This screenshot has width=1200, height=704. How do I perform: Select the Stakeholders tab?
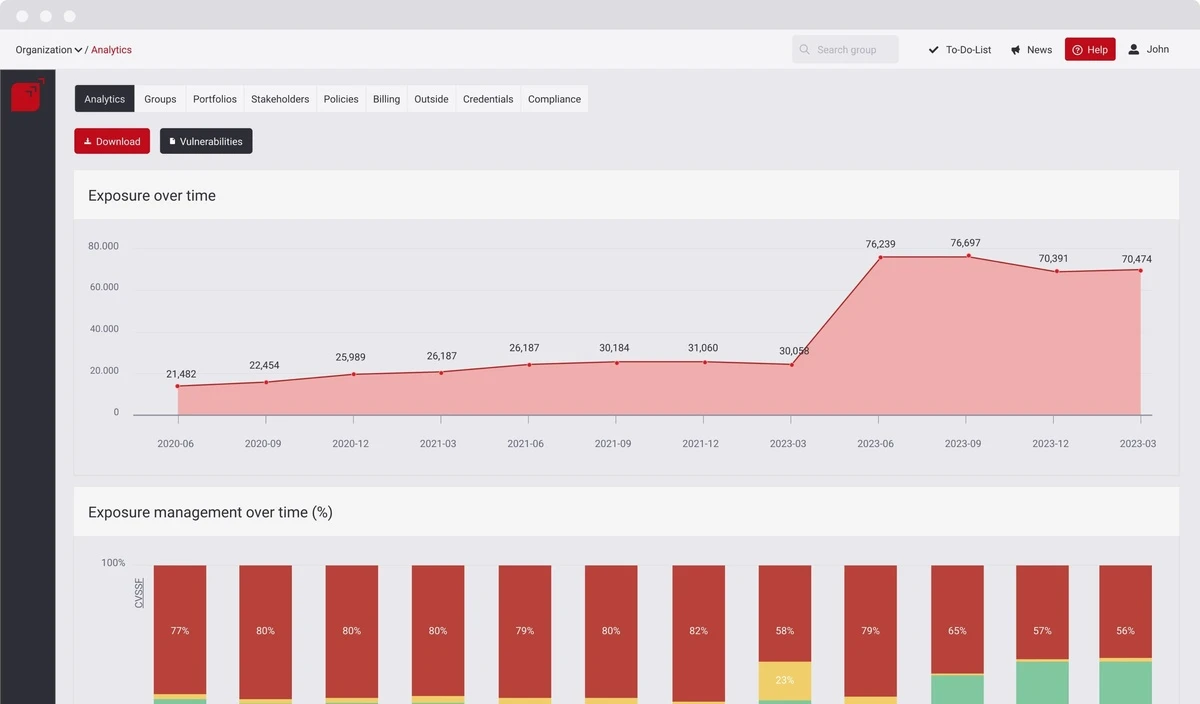click(280, 98)
